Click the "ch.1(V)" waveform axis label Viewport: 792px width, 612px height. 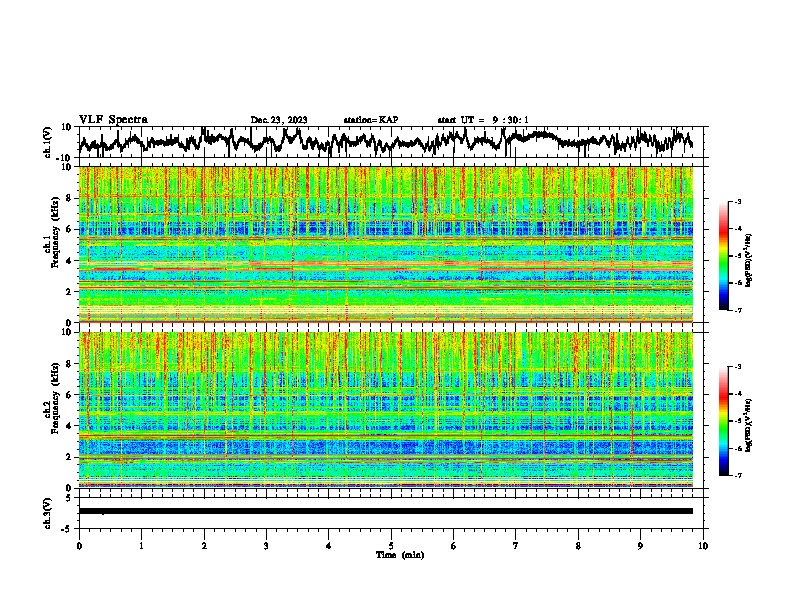(x=48, y=142)
